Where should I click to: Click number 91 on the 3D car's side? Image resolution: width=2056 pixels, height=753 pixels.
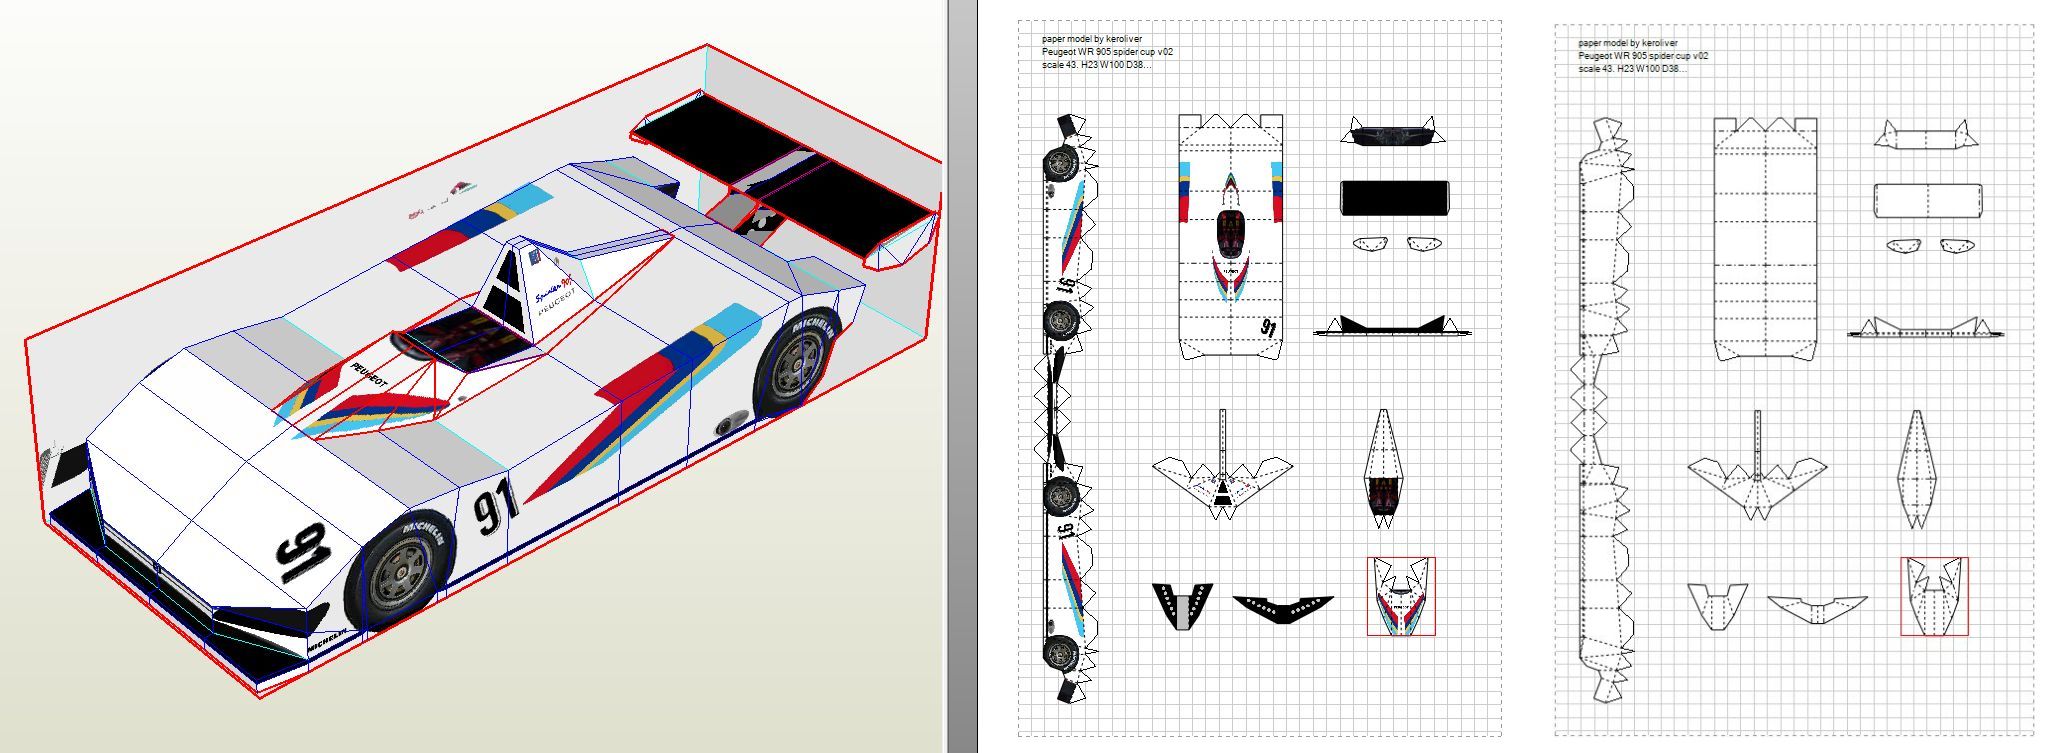point(494,506)
